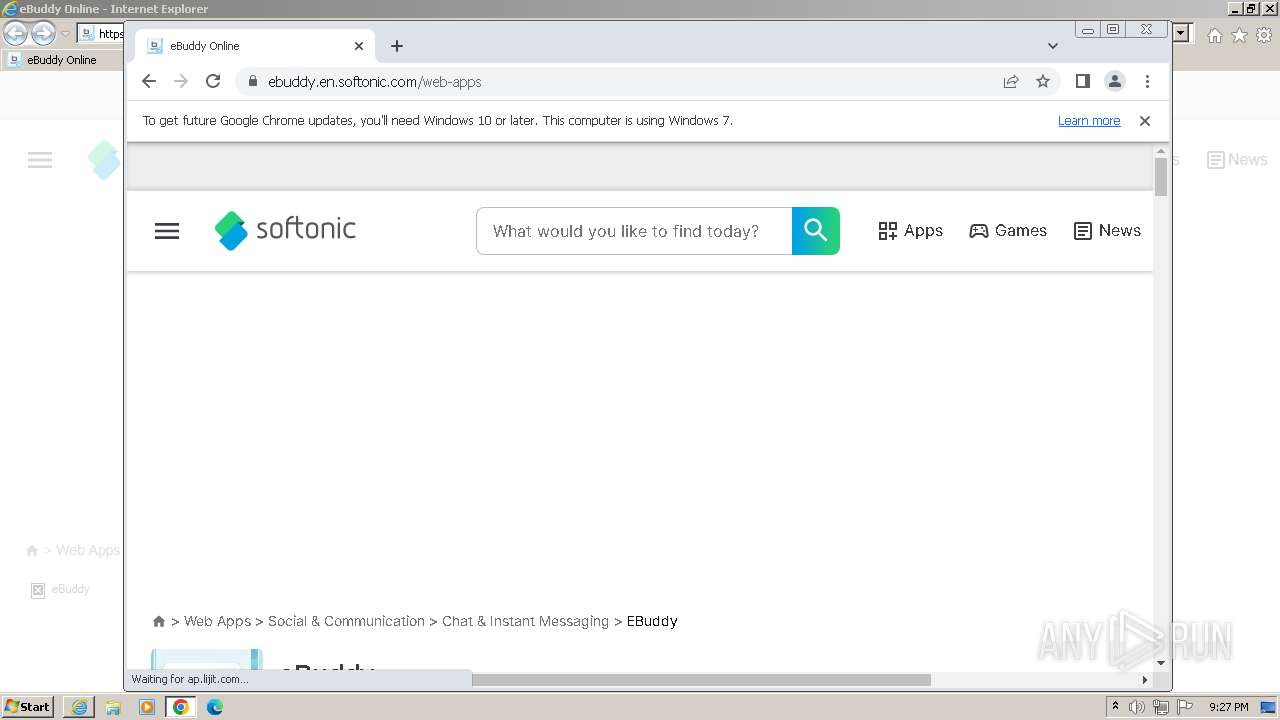The image size is (1280, 720).
Task: Click the scroll up arrow in Chrome
Action: click(1161, 151)
